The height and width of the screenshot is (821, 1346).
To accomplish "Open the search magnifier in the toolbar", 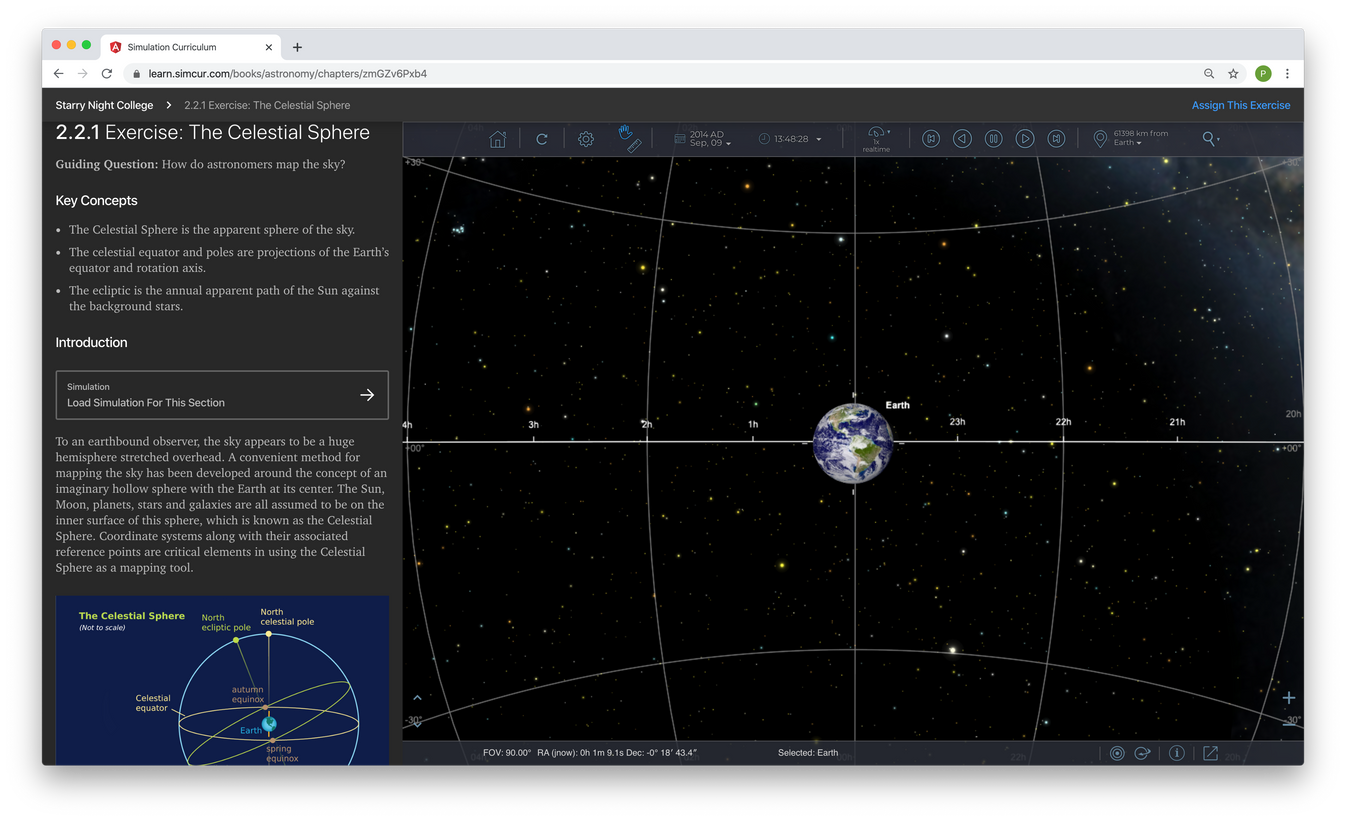I will tap(1209, 138).
